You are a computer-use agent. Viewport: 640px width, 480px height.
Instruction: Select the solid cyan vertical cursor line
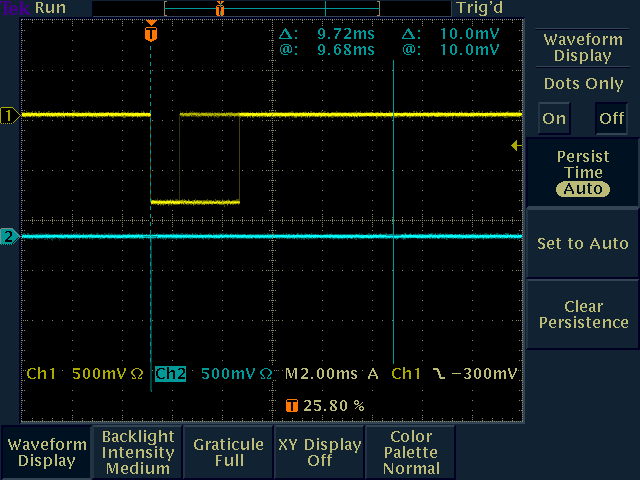coord(393,212)
